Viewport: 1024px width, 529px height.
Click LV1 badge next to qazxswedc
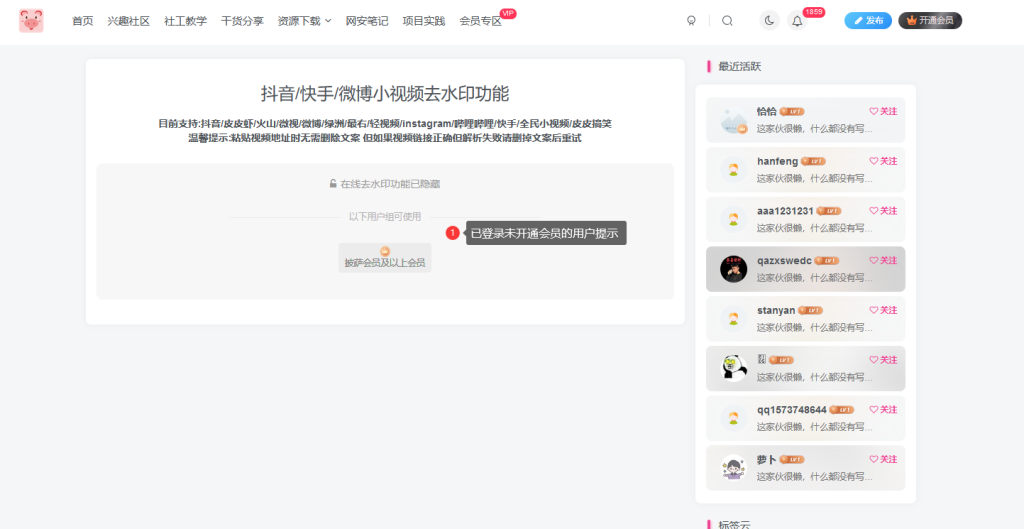(827, 261)
